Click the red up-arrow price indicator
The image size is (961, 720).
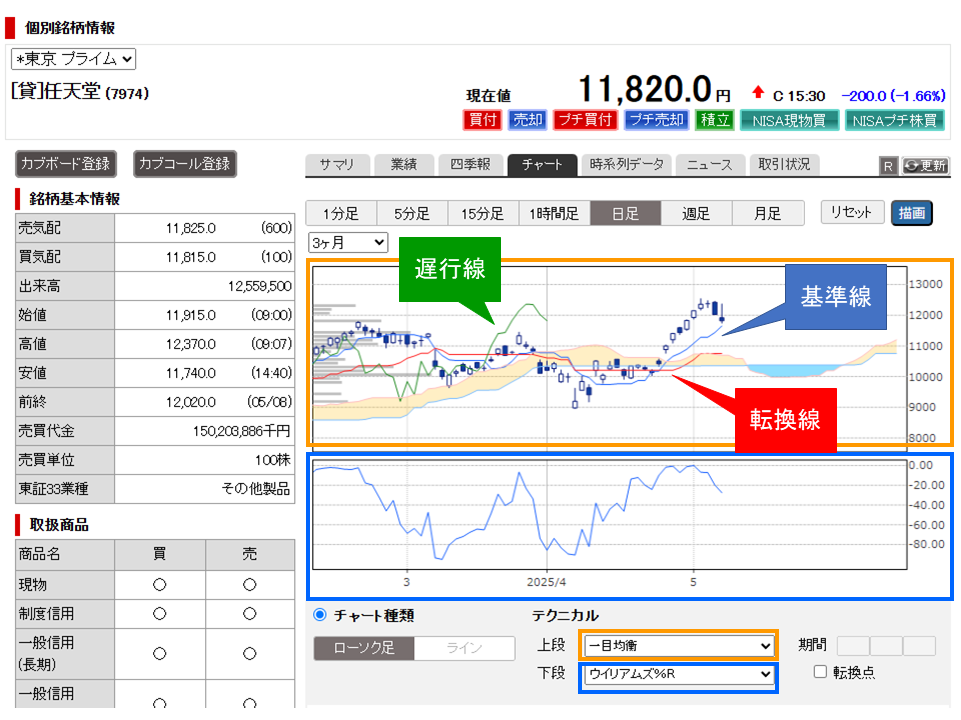(x=758, y=93)
